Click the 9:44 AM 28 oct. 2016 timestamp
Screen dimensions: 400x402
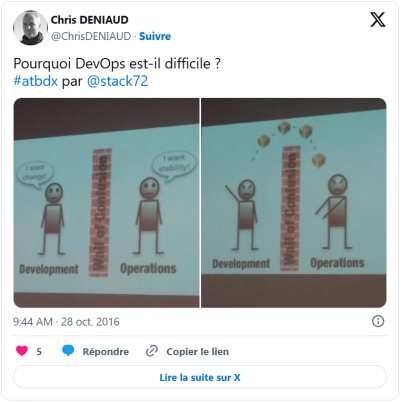tap(66, 322)
